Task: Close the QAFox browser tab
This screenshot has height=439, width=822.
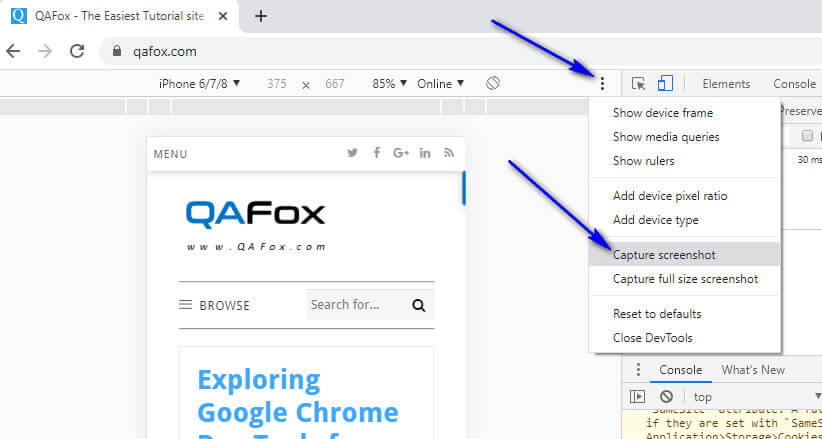Action: (223, 16)
